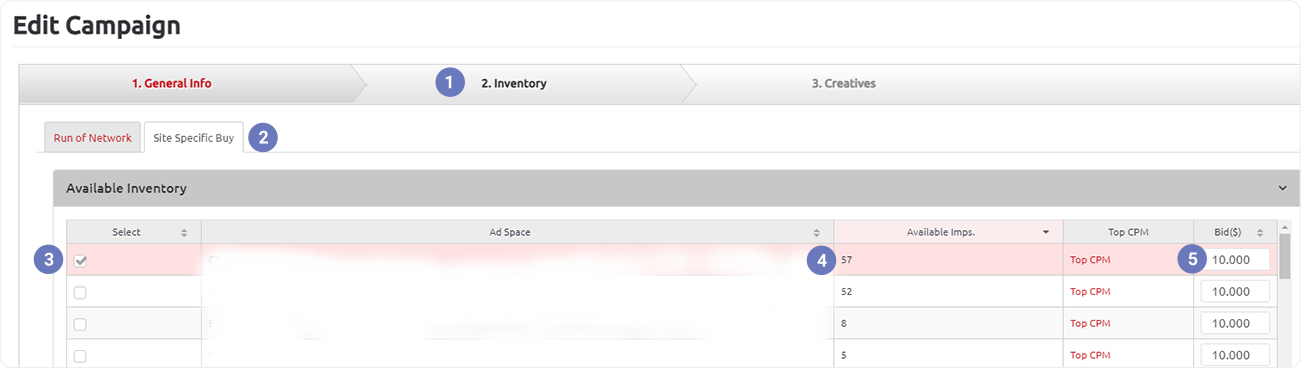Switch to Run of Network tab
Screen dimensions: 1301x368
click(x=92, y=138)
